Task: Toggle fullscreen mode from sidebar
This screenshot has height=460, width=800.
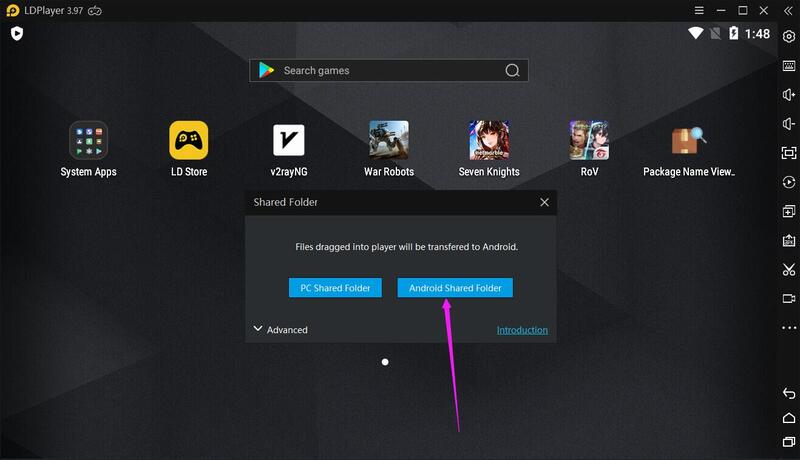Action: point(788,153)
